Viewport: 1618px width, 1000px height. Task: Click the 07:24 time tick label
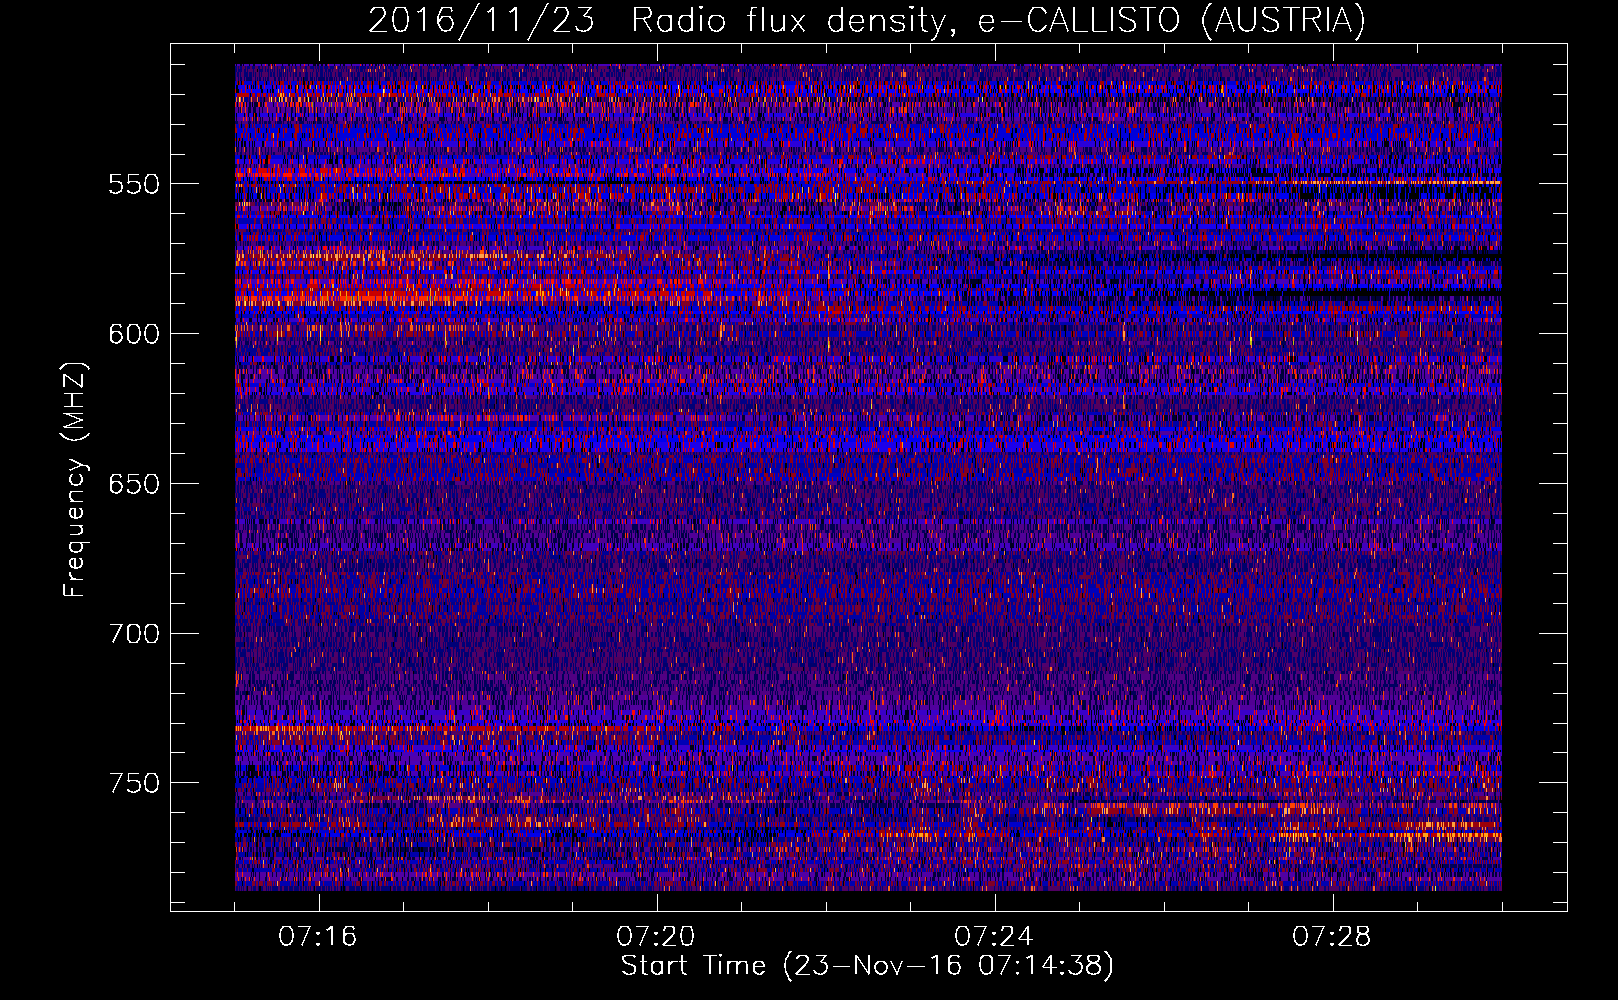coord(994,937)
